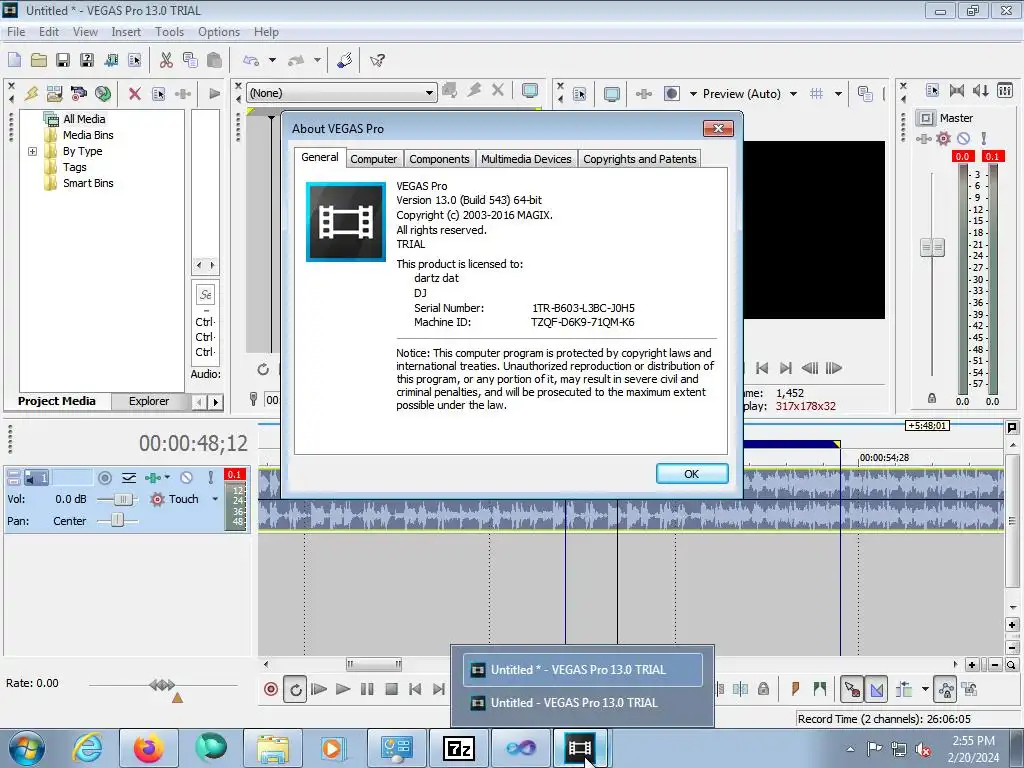Click the New project icon
The image size is (1024, 768).
pos(14,60)
